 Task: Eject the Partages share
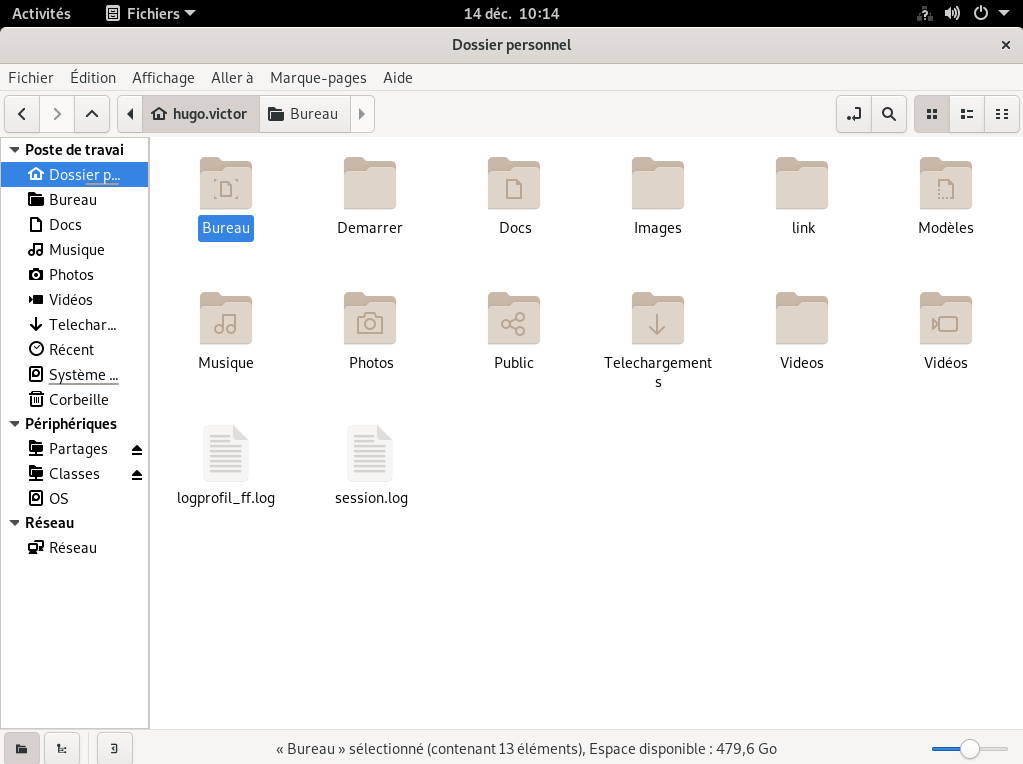coord(136,450)
